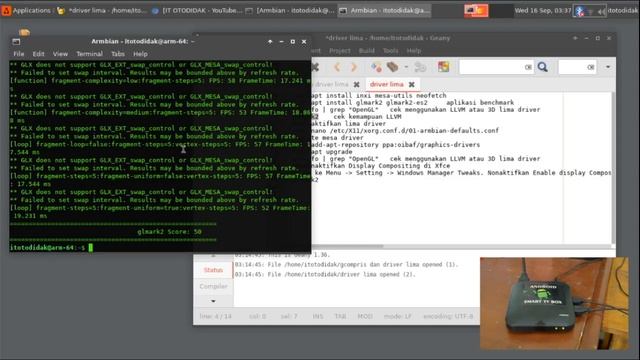Viewport: 640px width, 360px height.
Task: Click the 'apt upgrade' line in Geany editor
Action: tap(332, 151)
